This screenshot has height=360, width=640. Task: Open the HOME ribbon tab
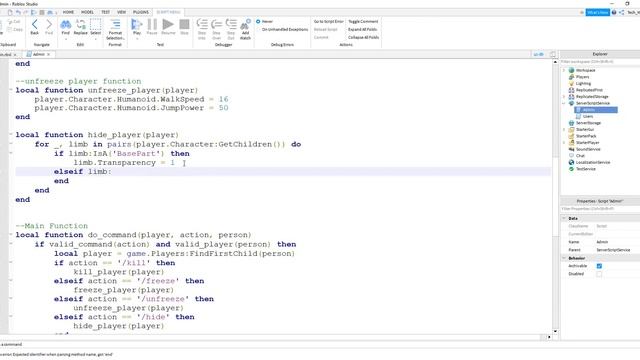tap(68, 12)
